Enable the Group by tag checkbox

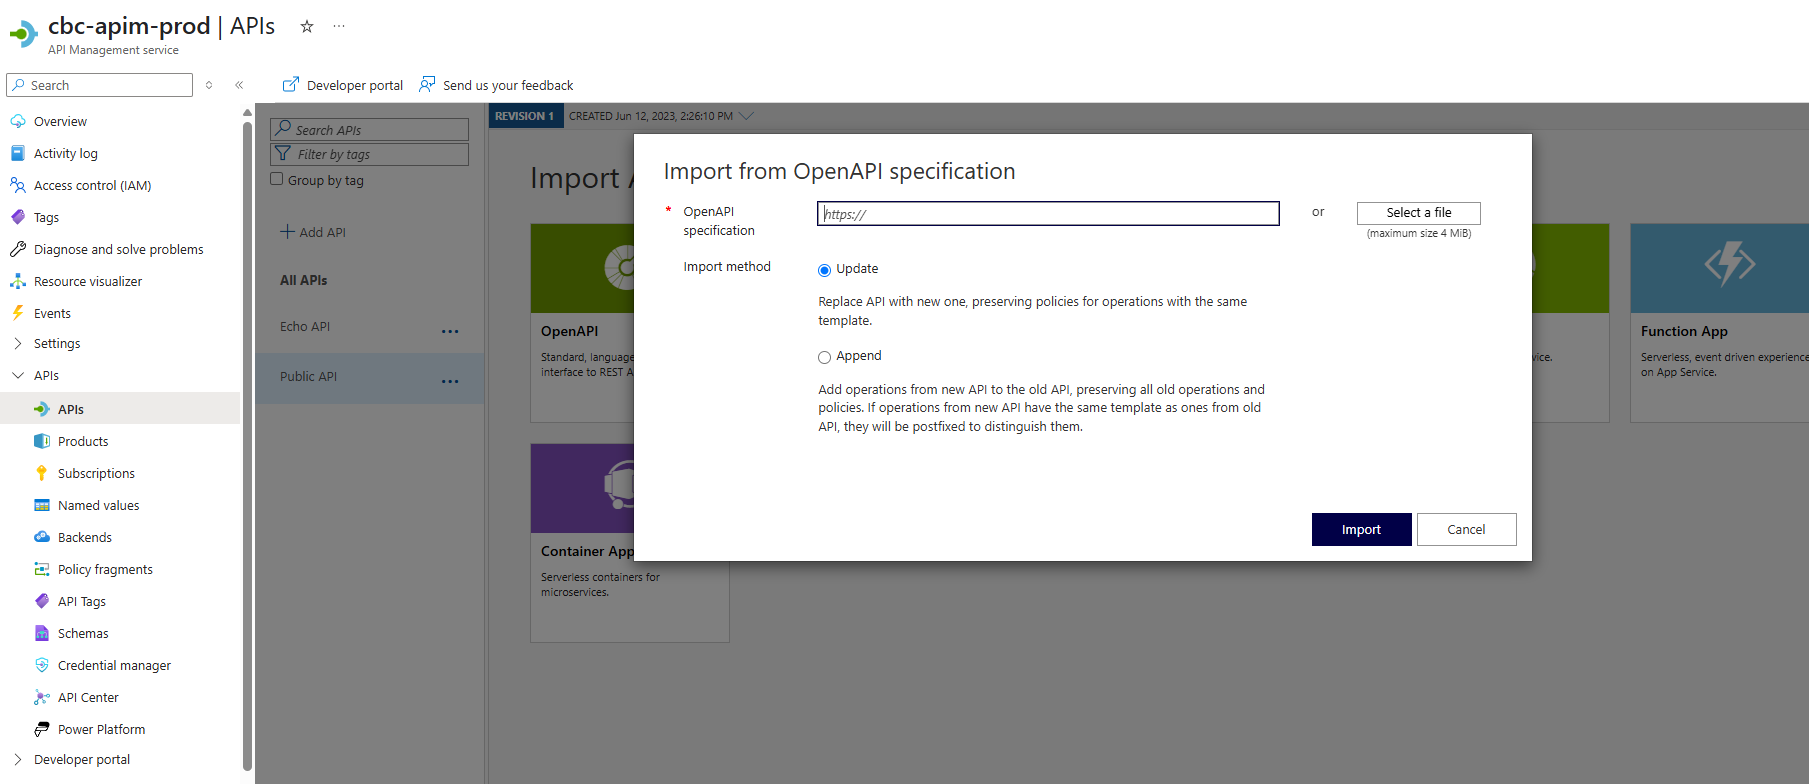tap(277, 179)
